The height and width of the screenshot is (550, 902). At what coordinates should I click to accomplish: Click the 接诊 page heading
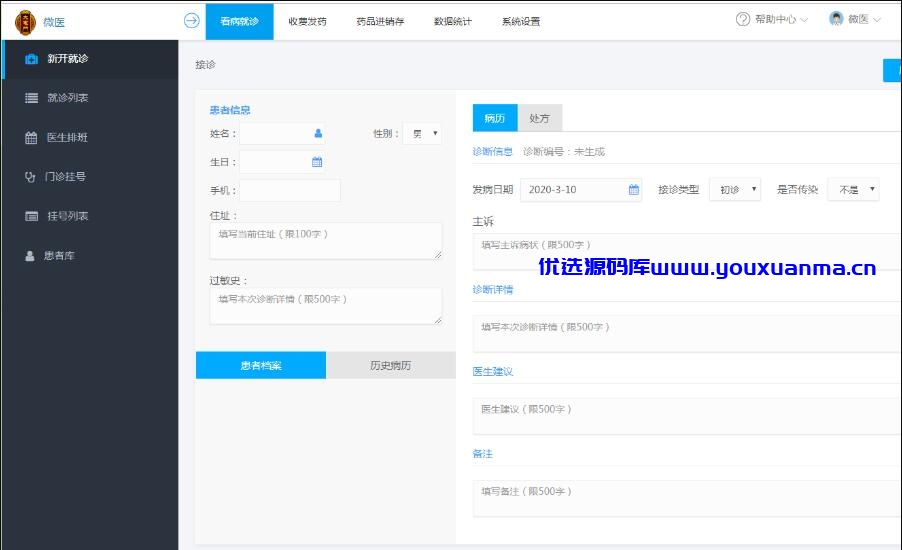205,64
